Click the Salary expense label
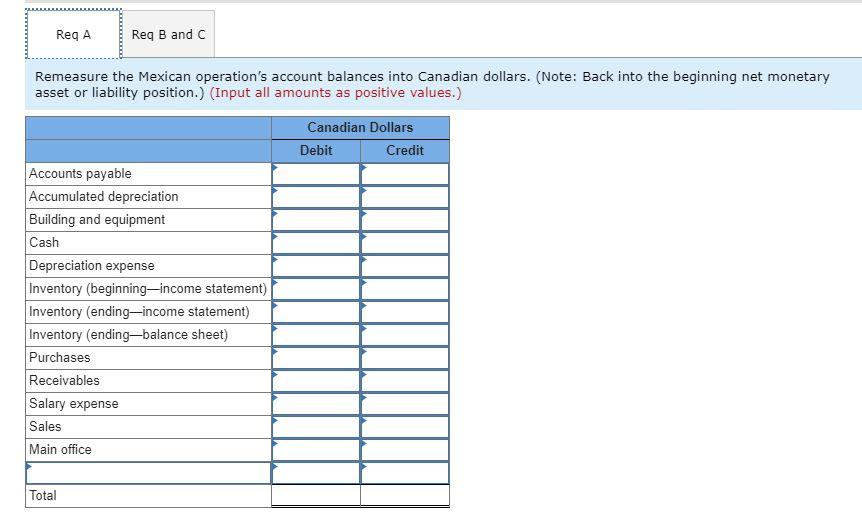Image resolution: width=862 pixels, height=515 pixels. point(74,404)
